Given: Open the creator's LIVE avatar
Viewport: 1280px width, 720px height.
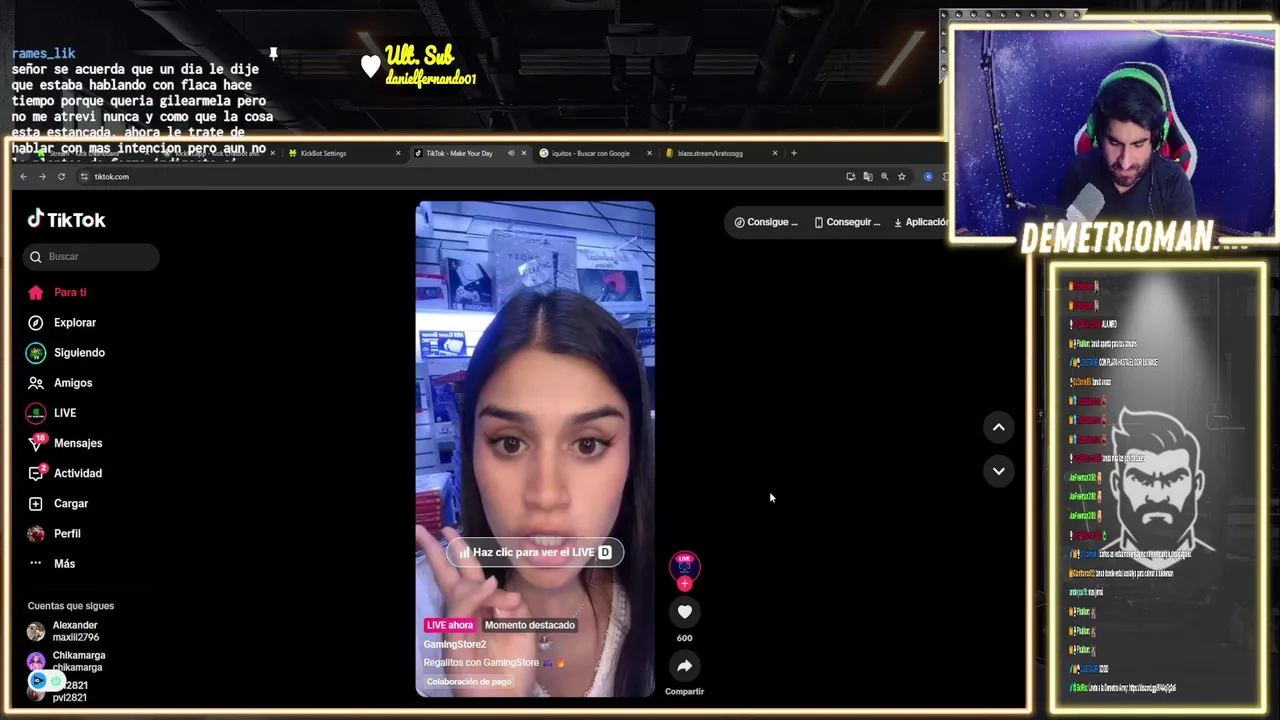Looking at the screenshot, I should (685, 566).
